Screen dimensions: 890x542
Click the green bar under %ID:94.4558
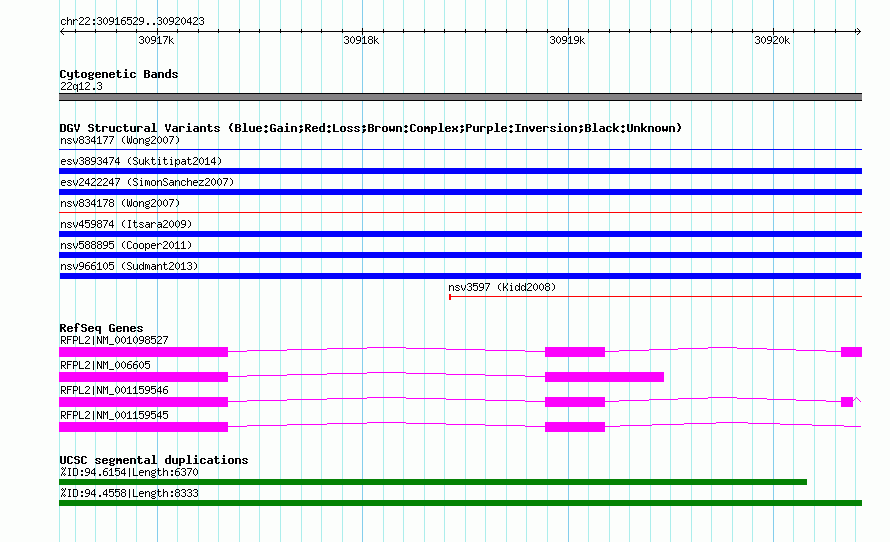tap(460, 503)
